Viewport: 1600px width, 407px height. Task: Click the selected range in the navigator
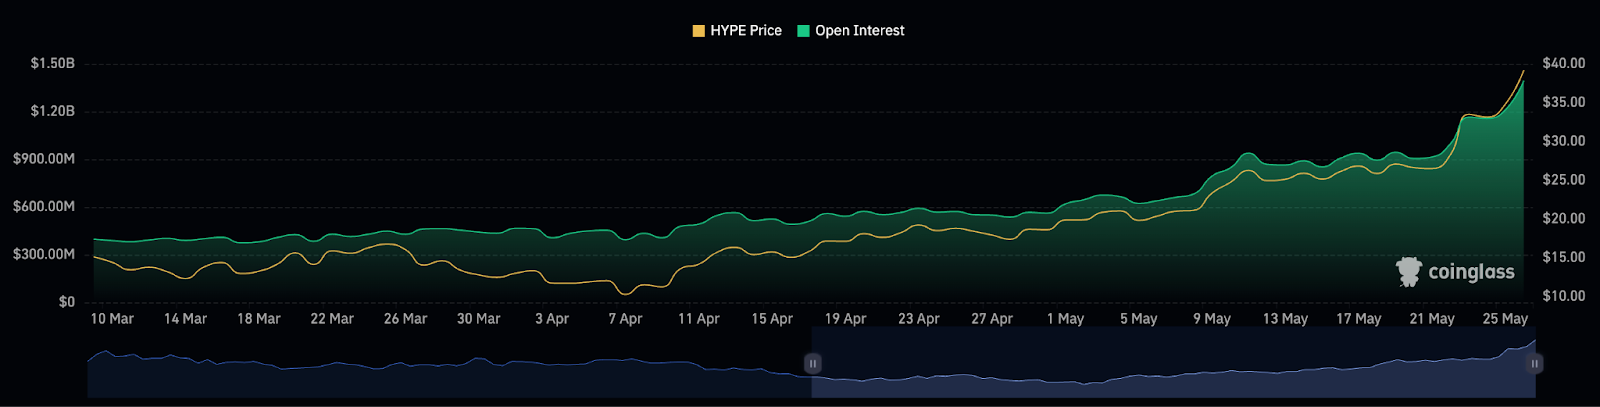[1174, 364]
